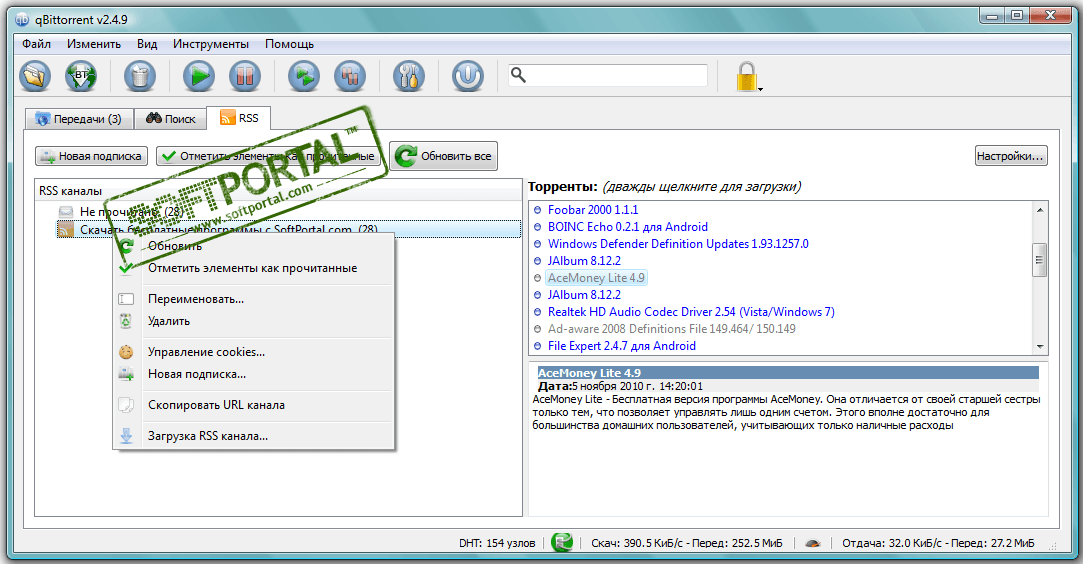The image size is (1083, 564).
Task: Switch to the Поиск tab
Action: pos(171,119)
